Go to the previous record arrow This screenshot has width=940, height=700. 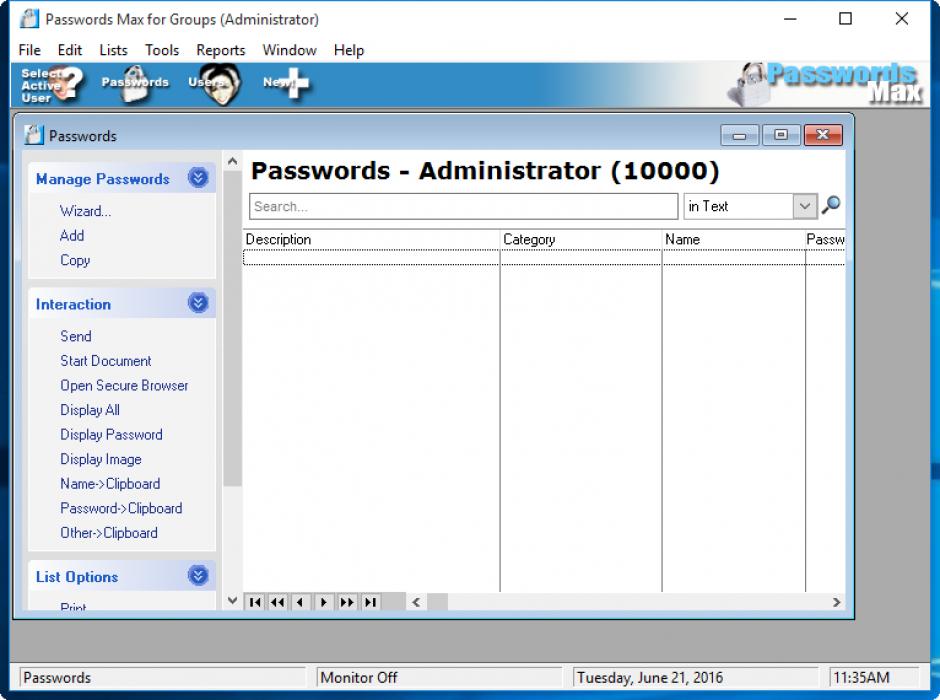[301, 602]
